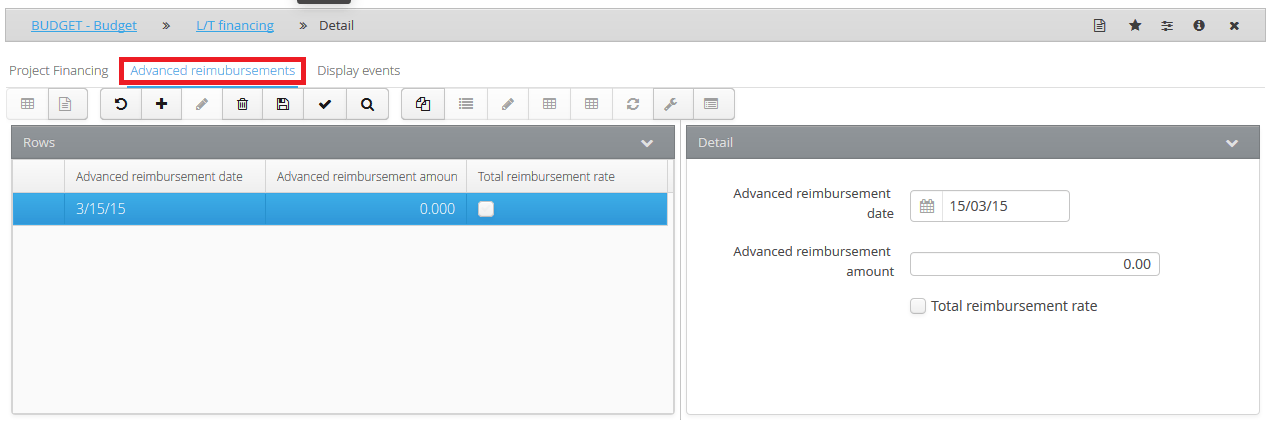Open search with magnifying glass icon
The height and width of the screenshot is (426, 1269).
[x=367, y=104]
